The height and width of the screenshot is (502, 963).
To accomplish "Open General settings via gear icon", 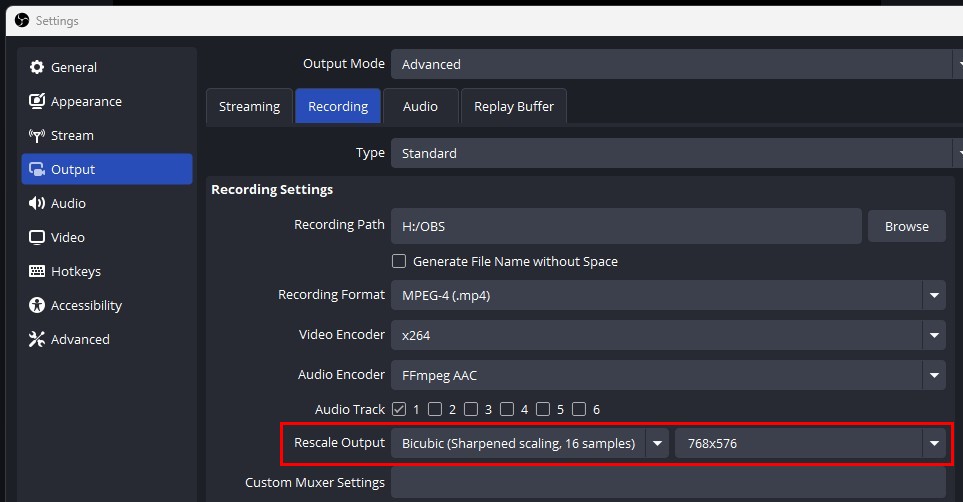I will (37, 67).
